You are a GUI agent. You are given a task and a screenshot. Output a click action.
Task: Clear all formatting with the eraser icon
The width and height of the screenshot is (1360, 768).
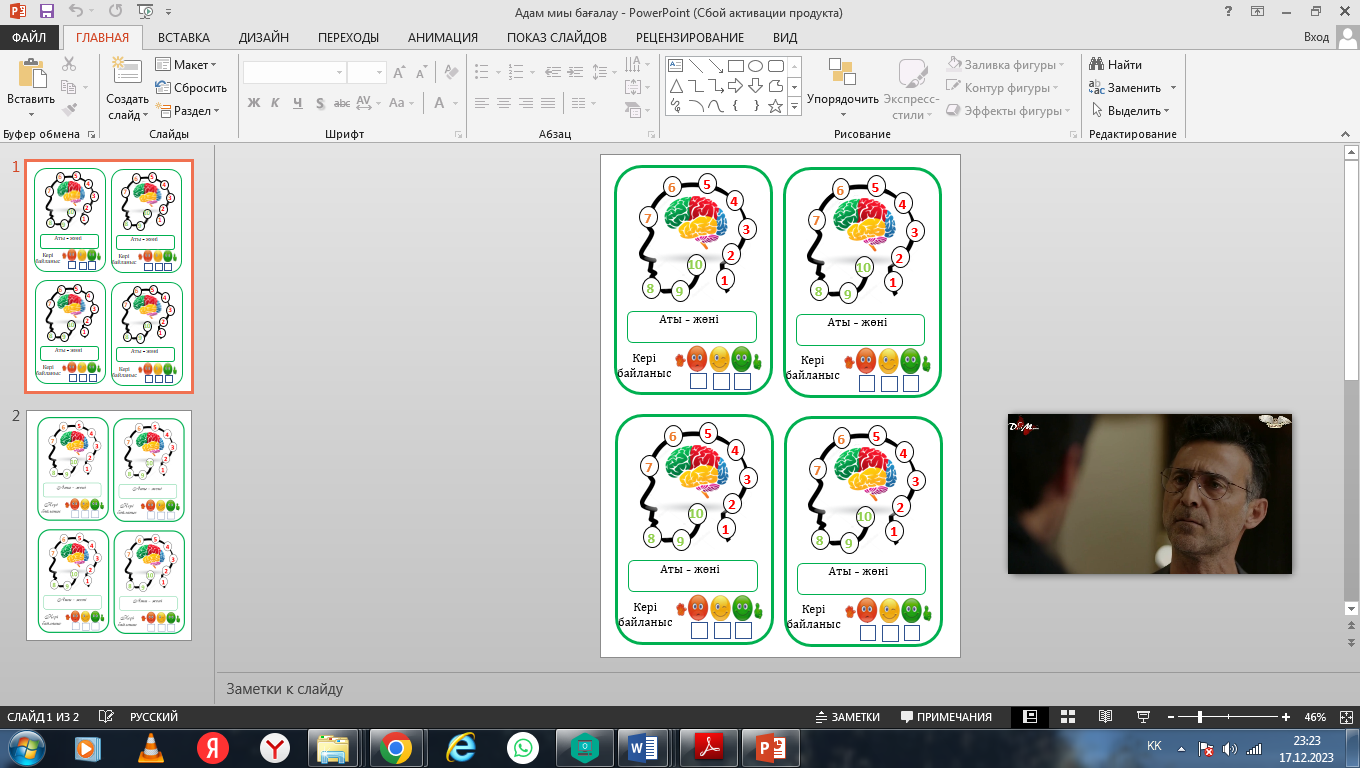[451, 72]
